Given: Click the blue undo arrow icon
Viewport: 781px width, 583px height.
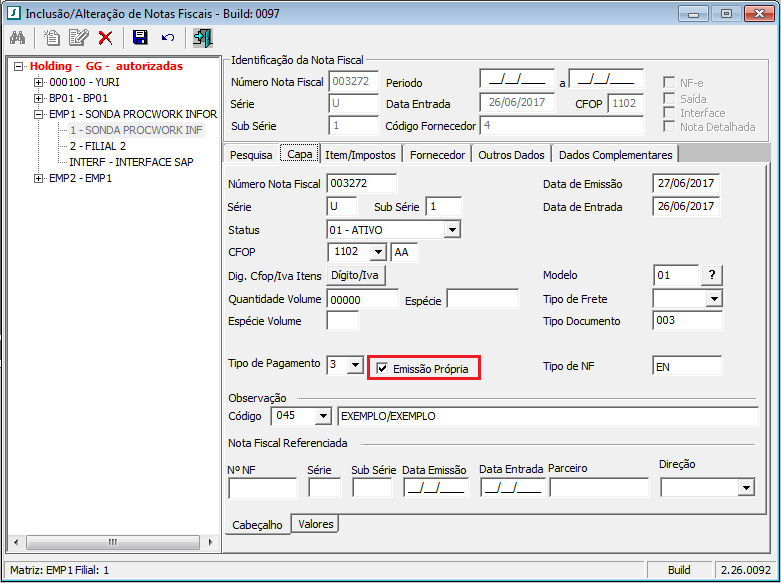Looking at the screenshot, I should 167,38.
